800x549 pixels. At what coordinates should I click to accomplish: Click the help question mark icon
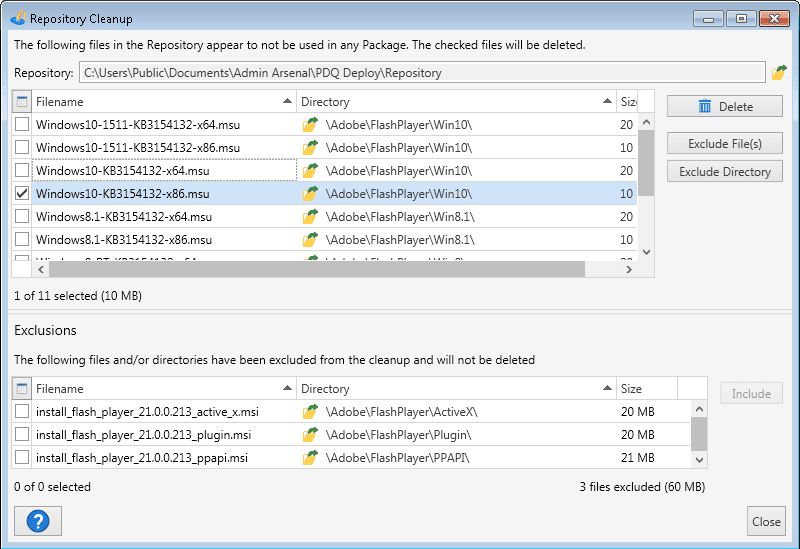point(38,521)
